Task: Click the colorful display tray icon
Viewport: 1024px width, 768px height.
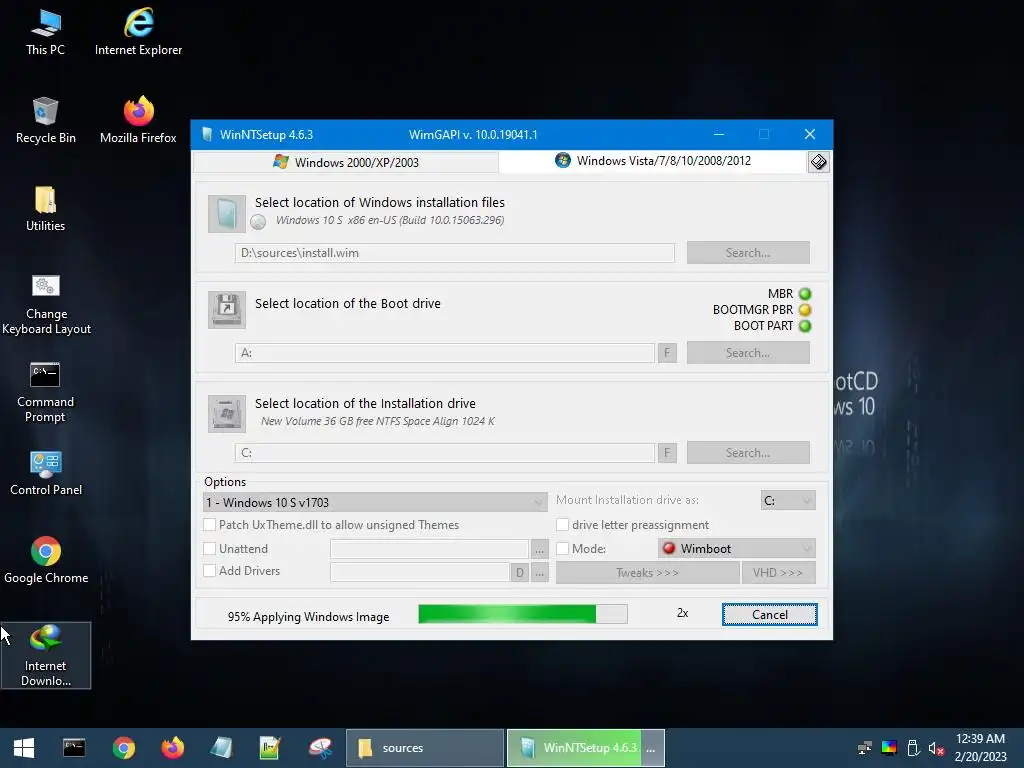Action: click(x=889, y=748)
